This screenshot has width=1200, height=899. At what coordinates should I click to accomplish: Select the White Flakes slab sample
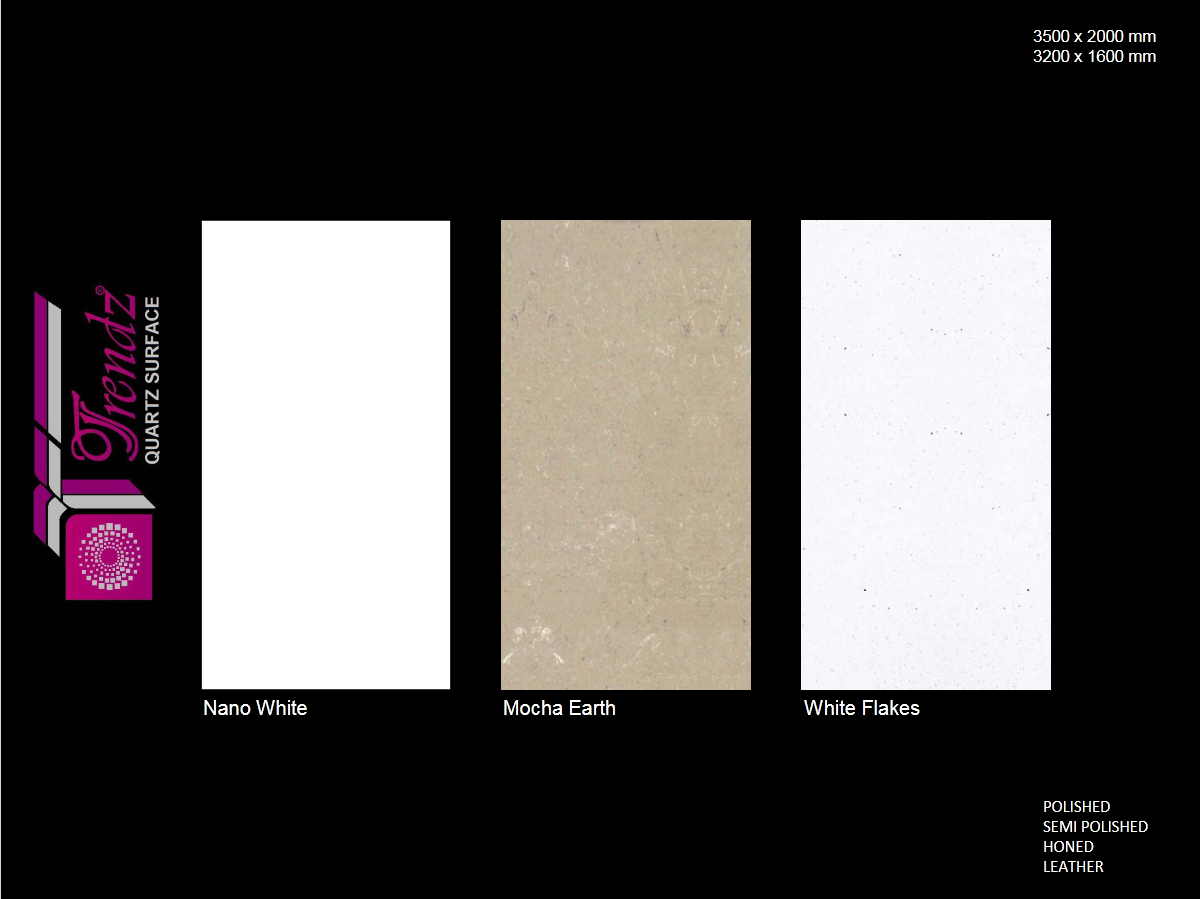tap(926, 455)
